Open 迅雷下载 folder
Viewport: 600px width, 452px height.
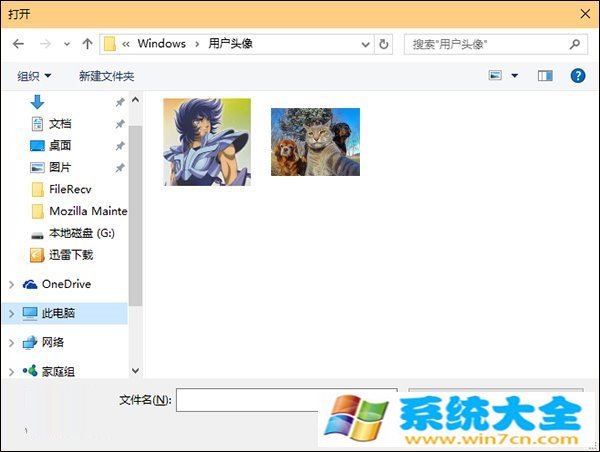[71, 255]
